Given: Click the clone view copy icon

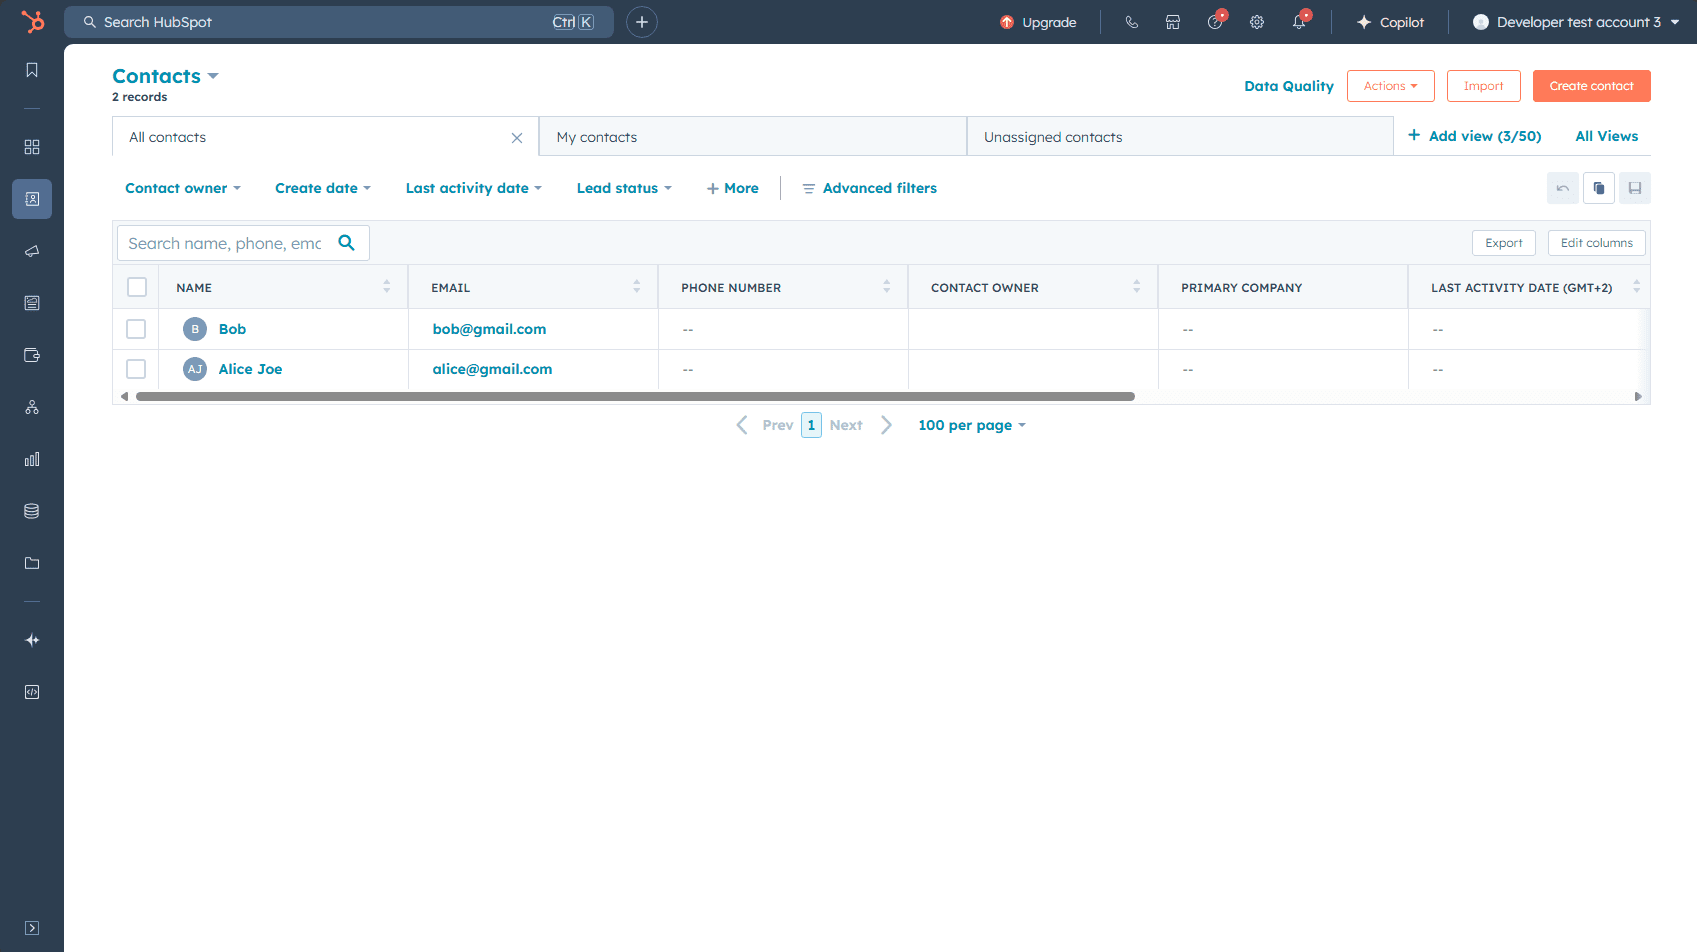Looking at the screenshot, I should [1598, 188].
